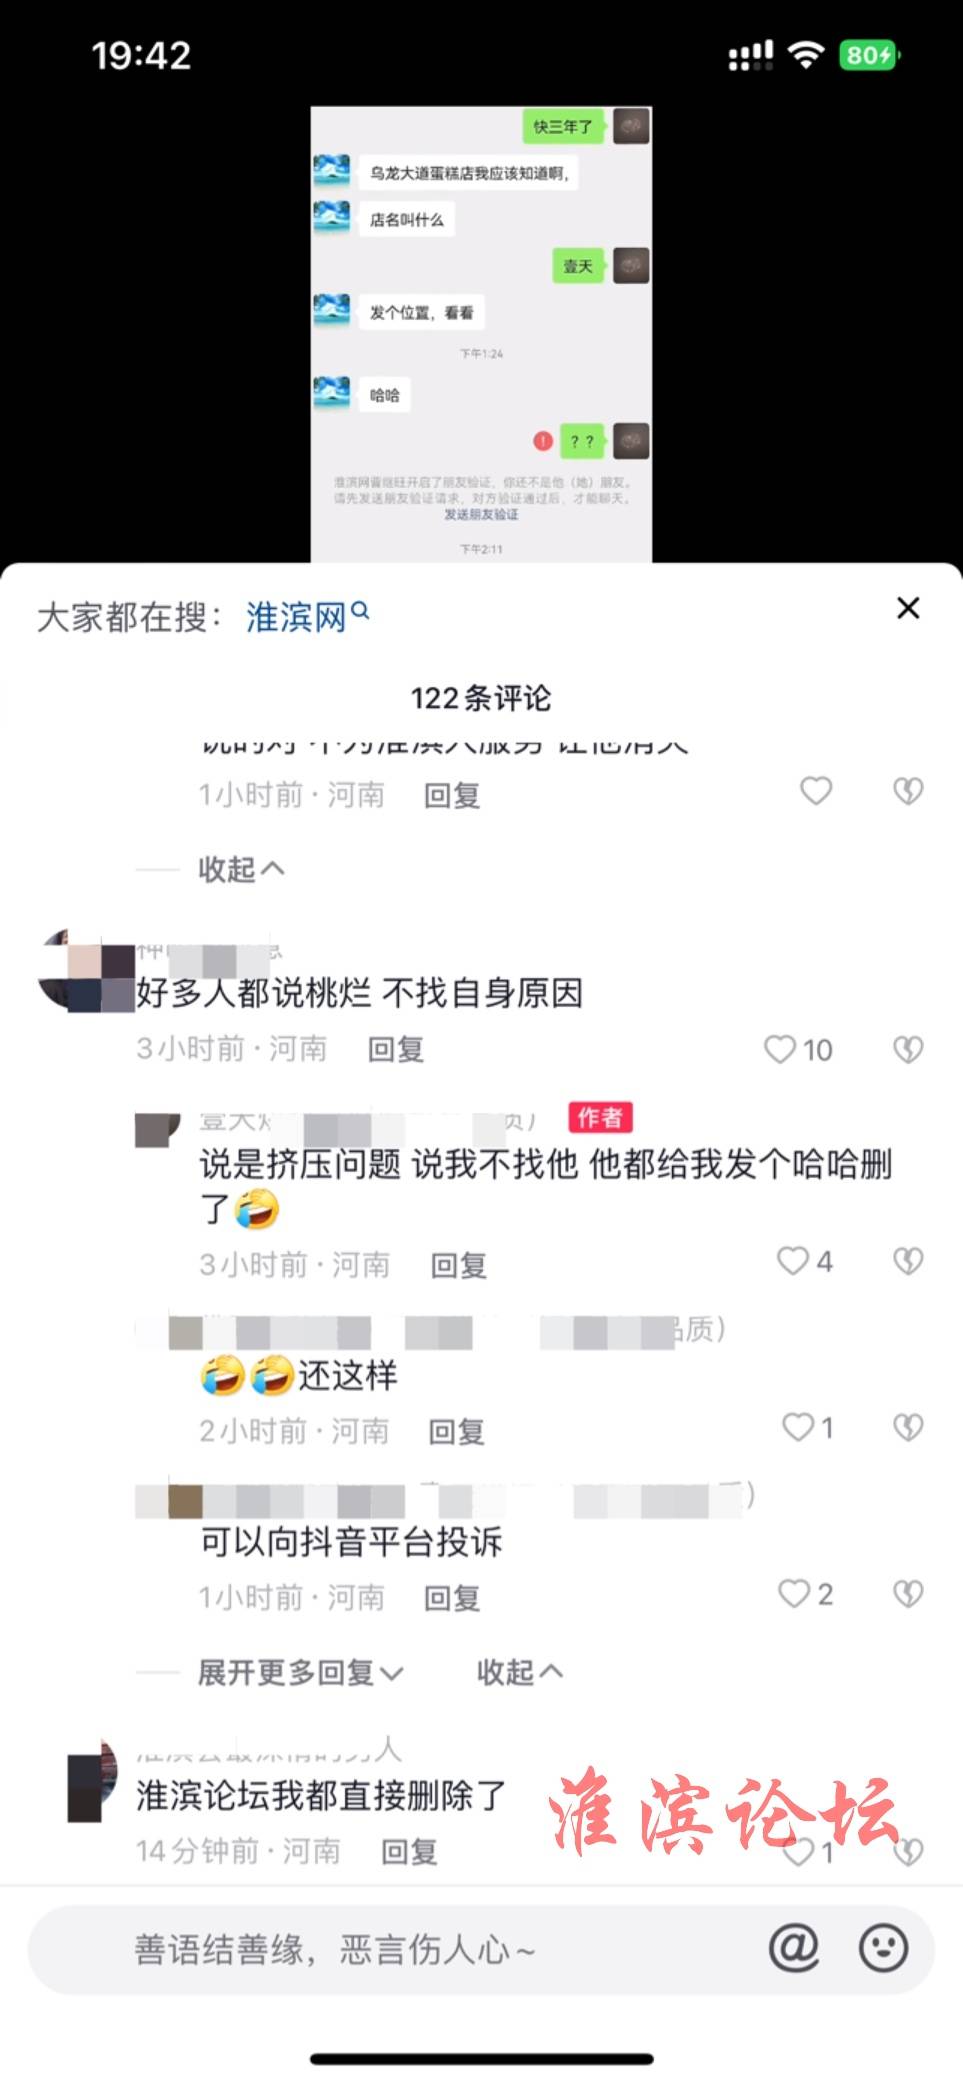The width and height of the screenshot is (963, 2084).
Task: Collapse the thread via 收起 beside 展开更多回复
Action: tap(520, 1672)
